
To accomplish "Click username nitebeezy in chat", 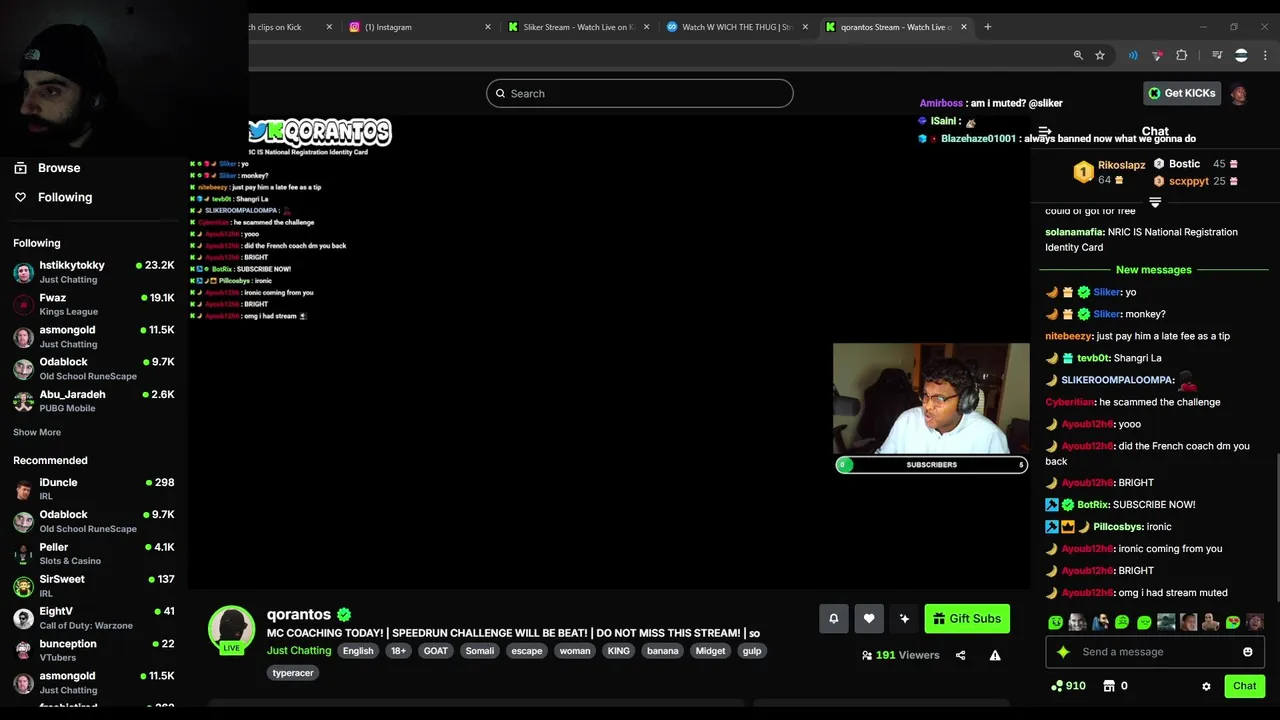I will (x=1068, y=336).
